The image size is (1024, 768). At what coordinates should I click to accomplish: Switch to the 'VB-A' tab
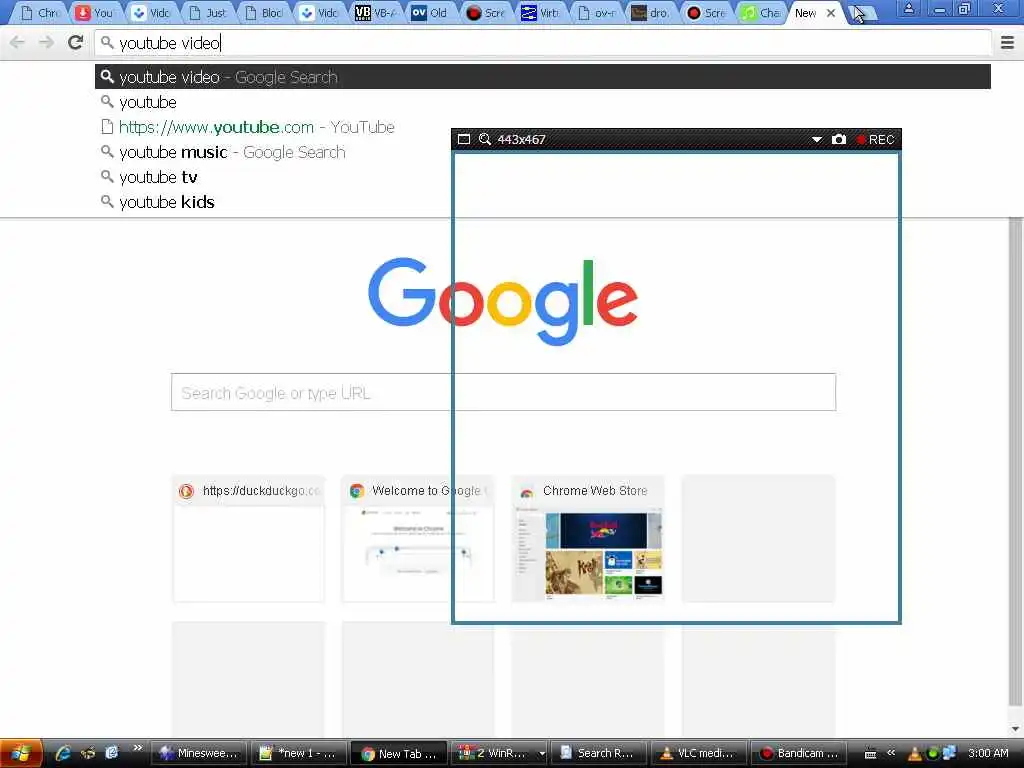point(376,13)
